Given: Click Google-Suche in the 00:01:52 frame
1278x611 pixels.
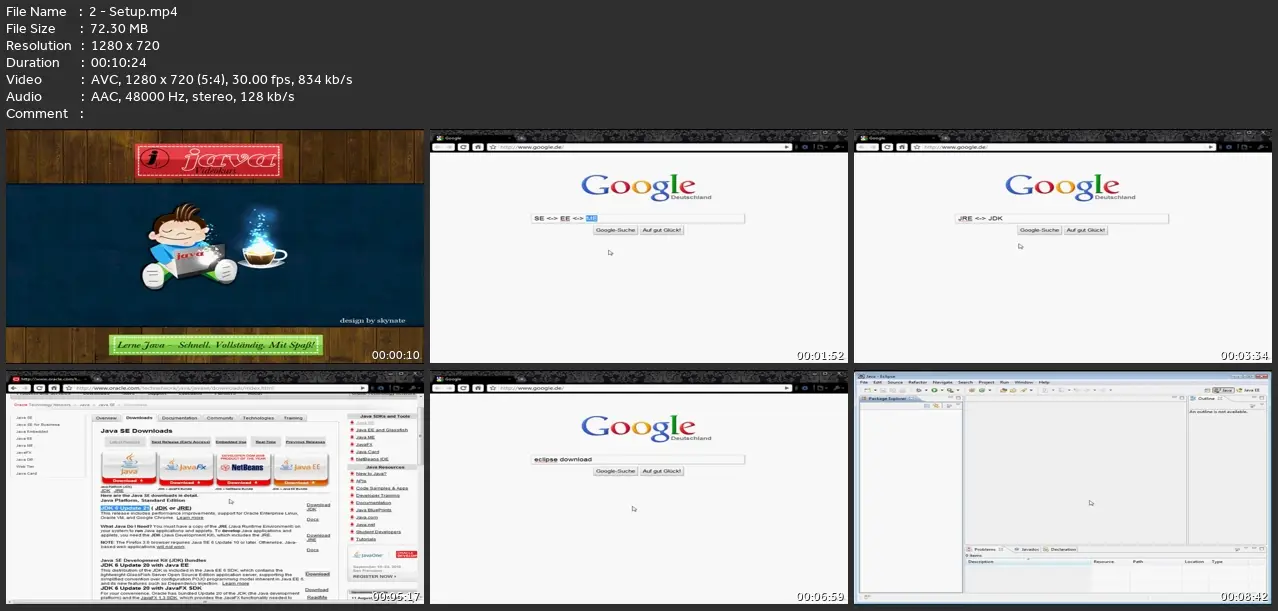Looking at the screenshot, I should (x=616, y=230).
